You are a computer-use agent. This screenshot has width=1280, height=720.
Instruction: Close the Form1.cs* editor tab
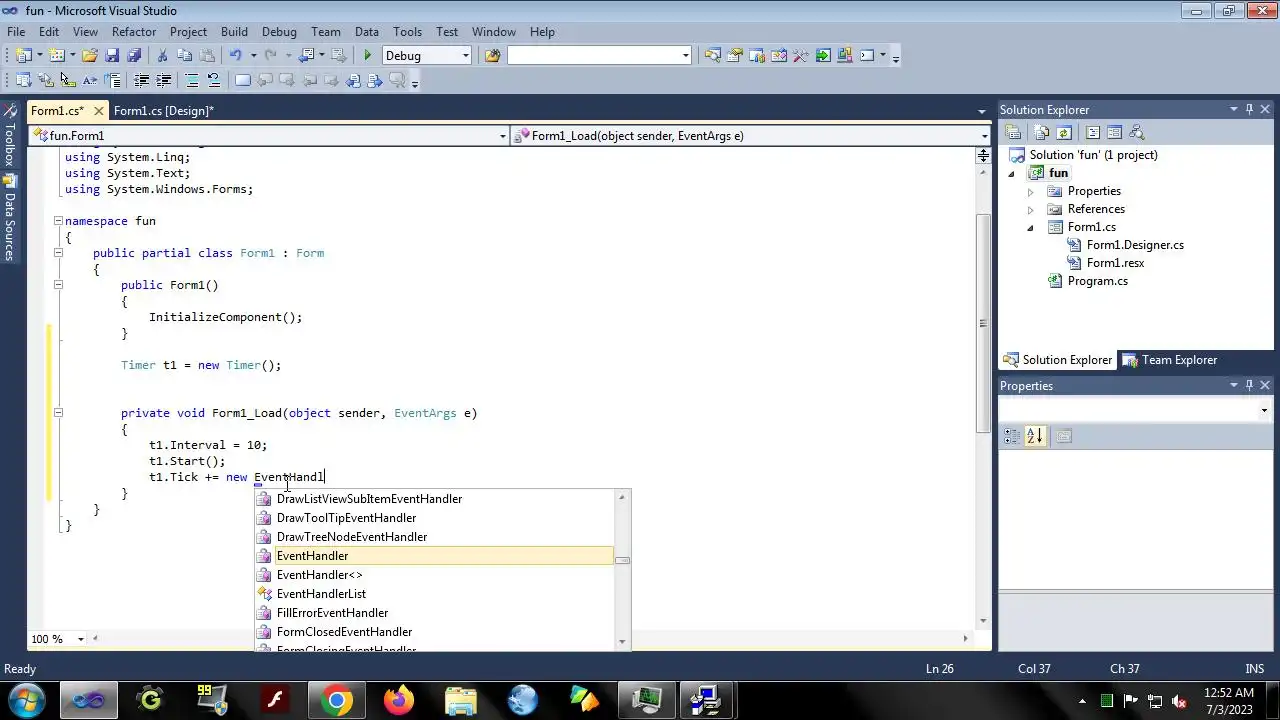click(98, 110)
